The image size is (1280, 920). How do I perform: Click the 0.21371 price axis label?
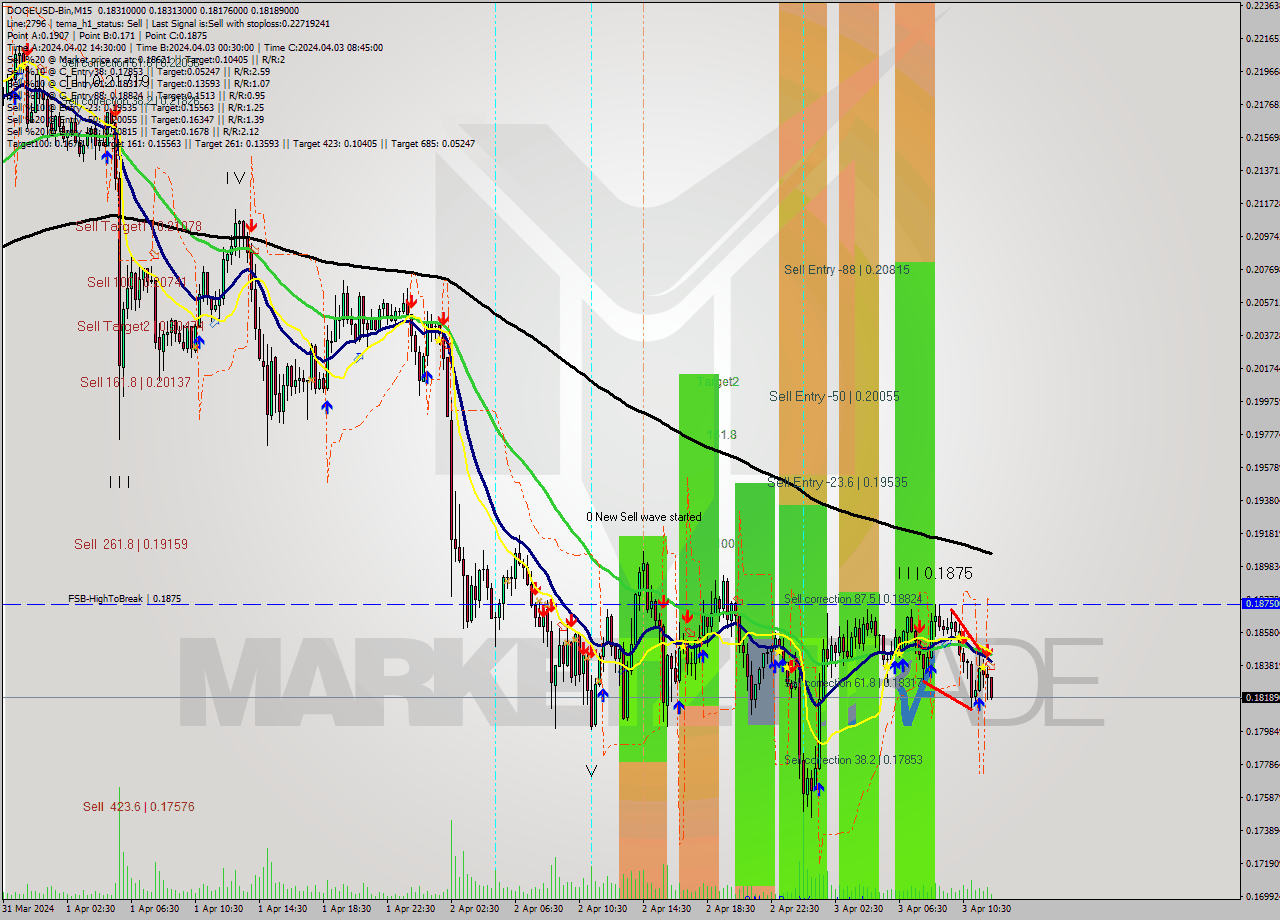[1262, 170]
